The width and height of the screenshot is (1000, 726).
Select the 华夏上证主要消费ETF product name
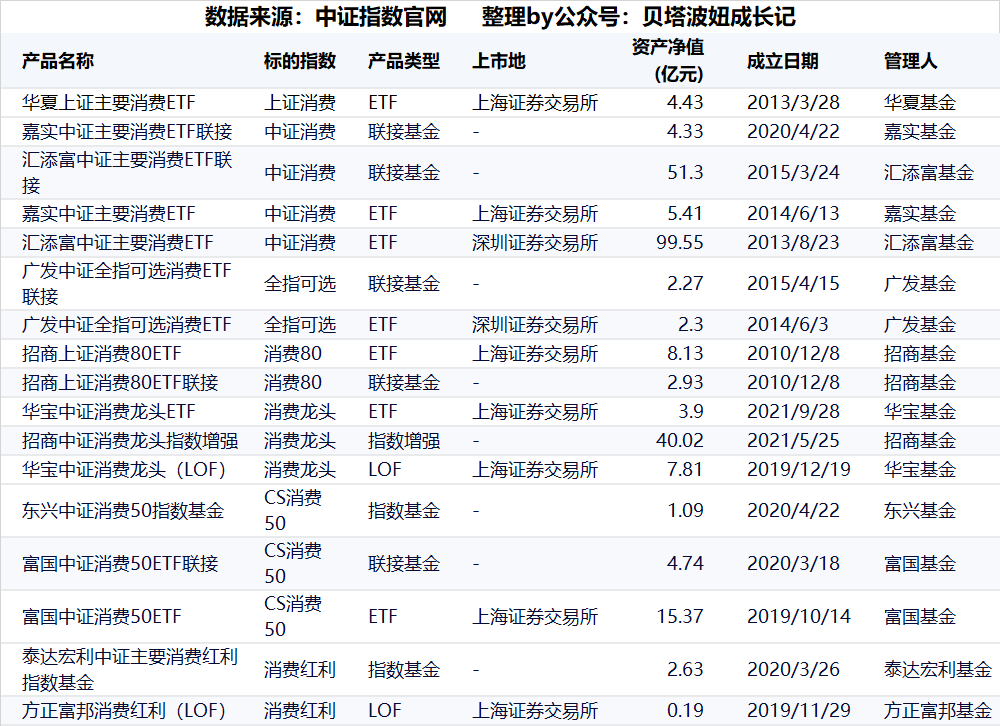coord(108,103)
